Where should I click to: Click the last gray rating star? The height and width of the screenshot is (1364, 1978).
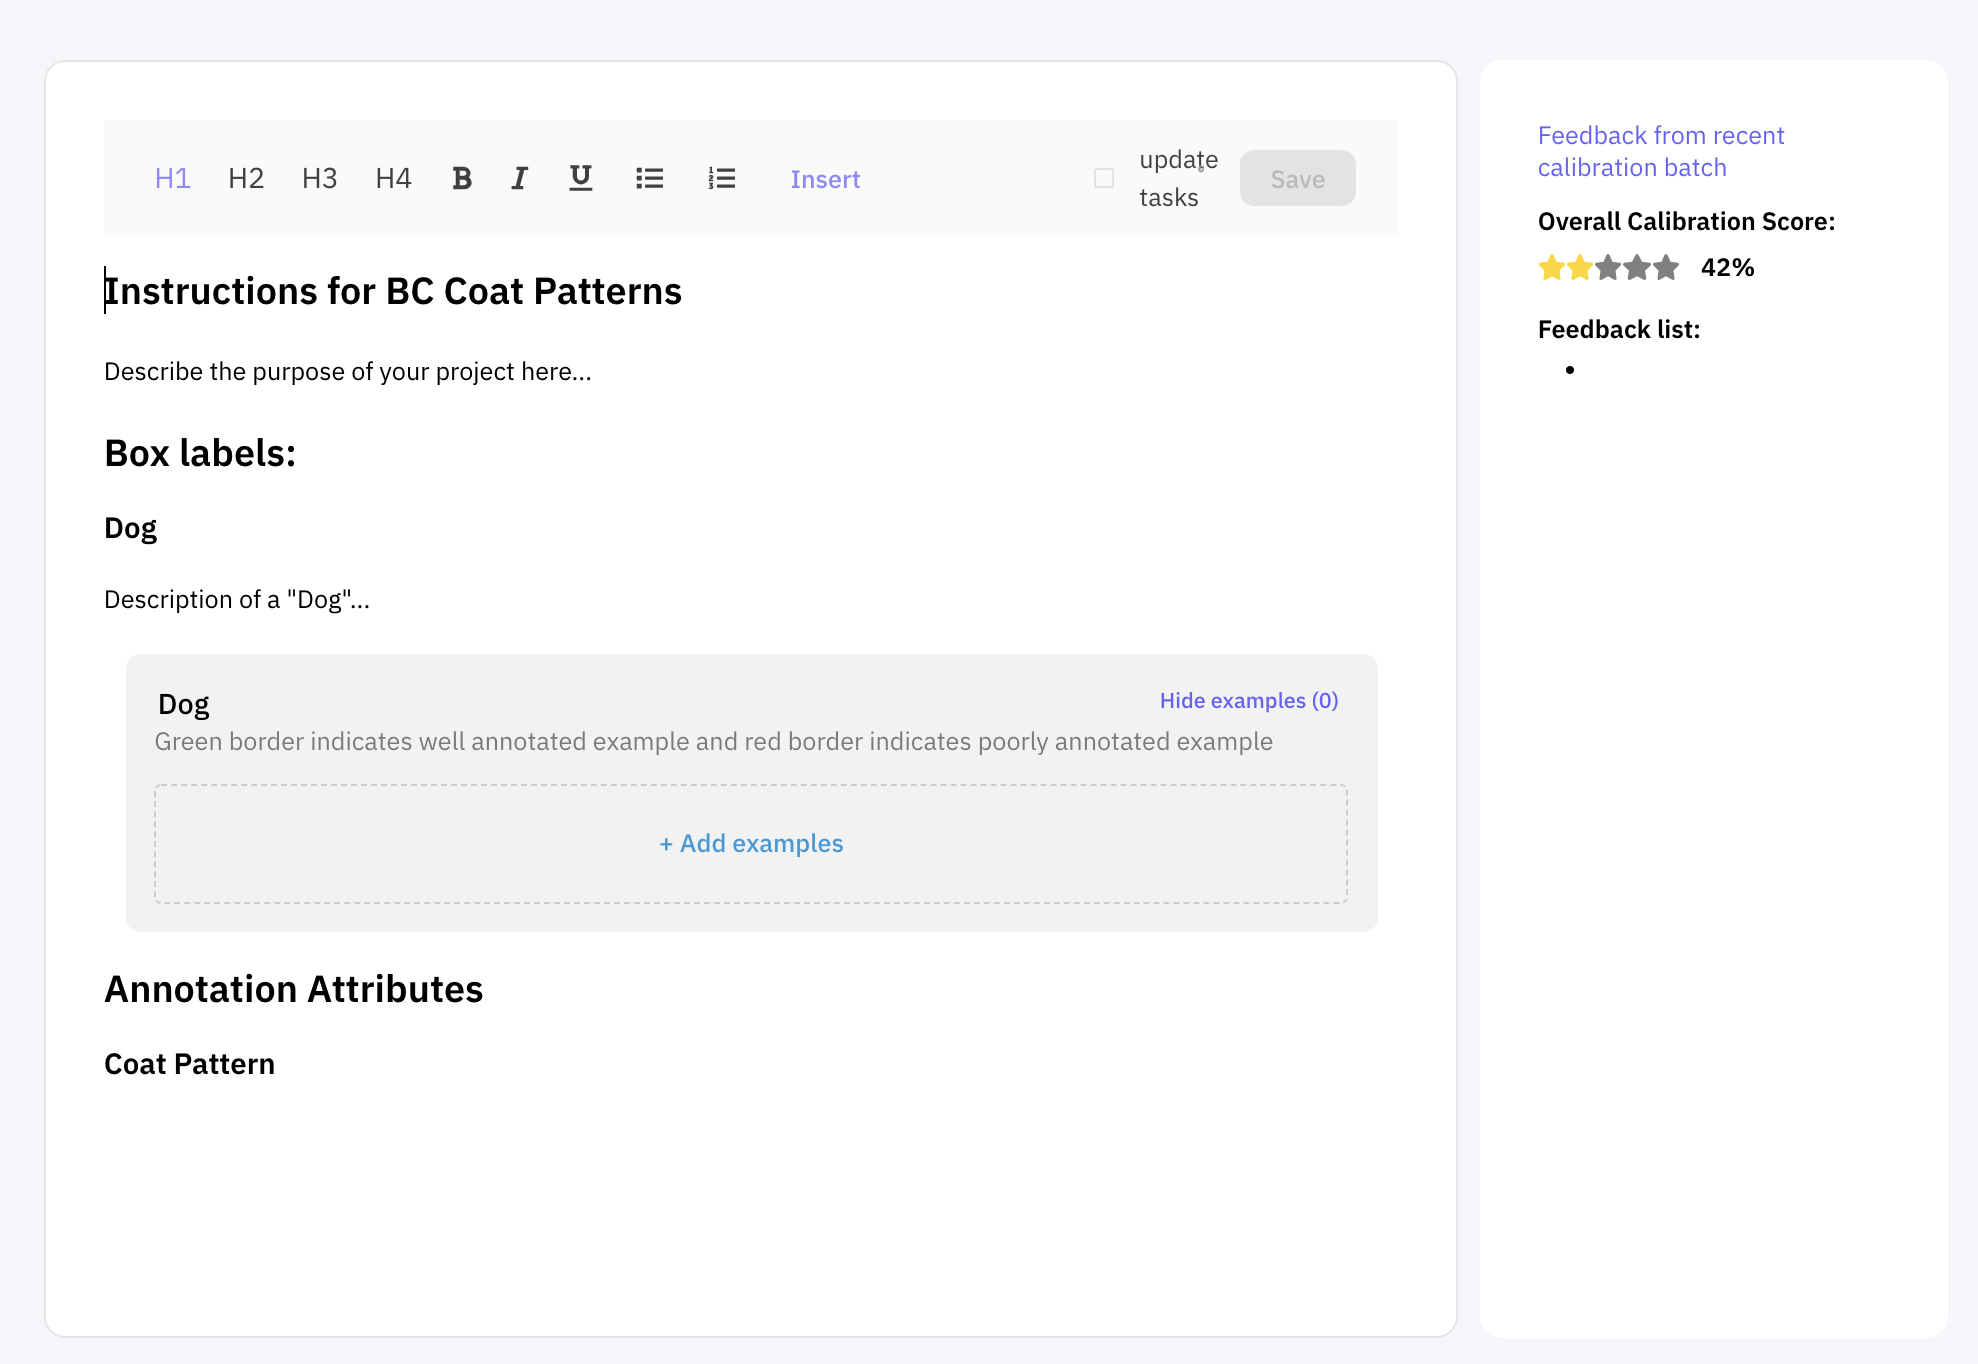[x=1666, y=267]
